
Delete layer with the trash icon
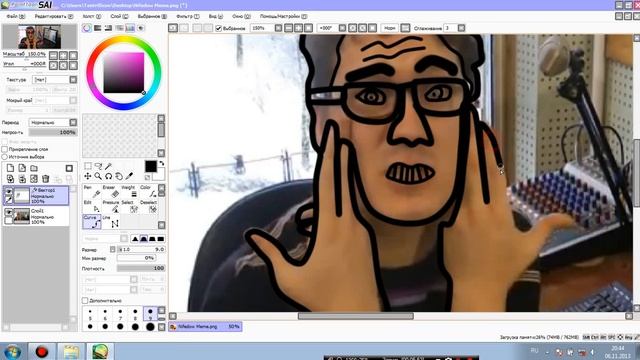tap(46, 178)
